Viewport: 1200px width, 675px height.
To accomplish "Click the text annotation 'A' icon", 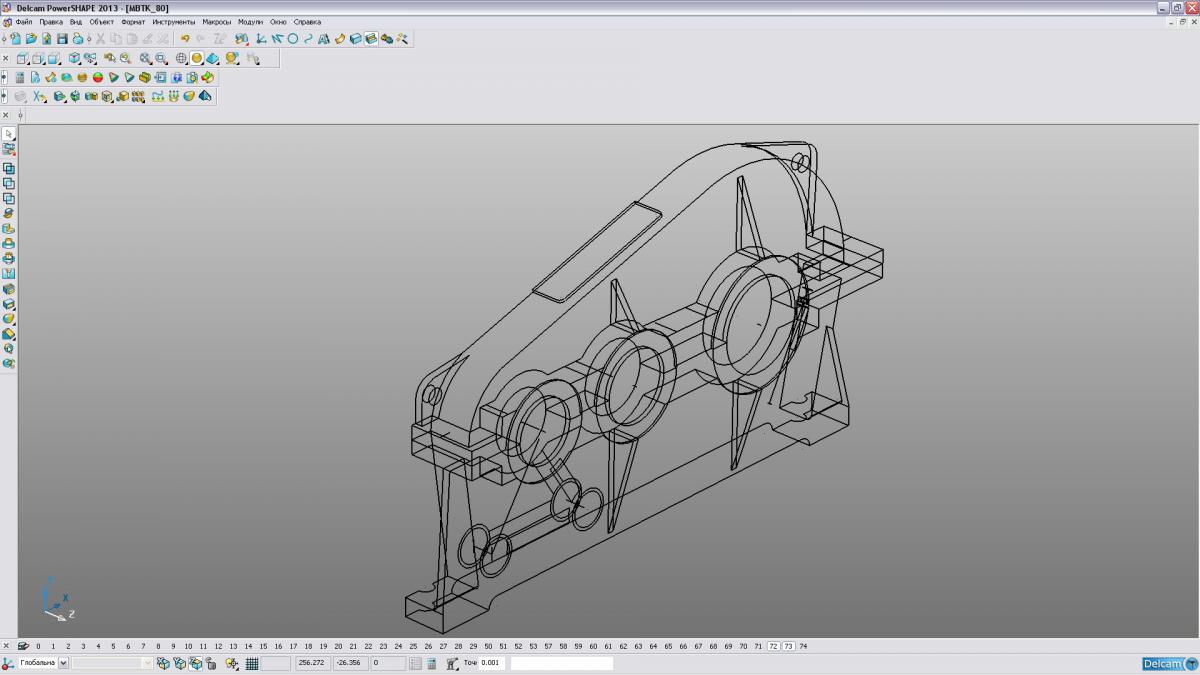I will point(324,39).
